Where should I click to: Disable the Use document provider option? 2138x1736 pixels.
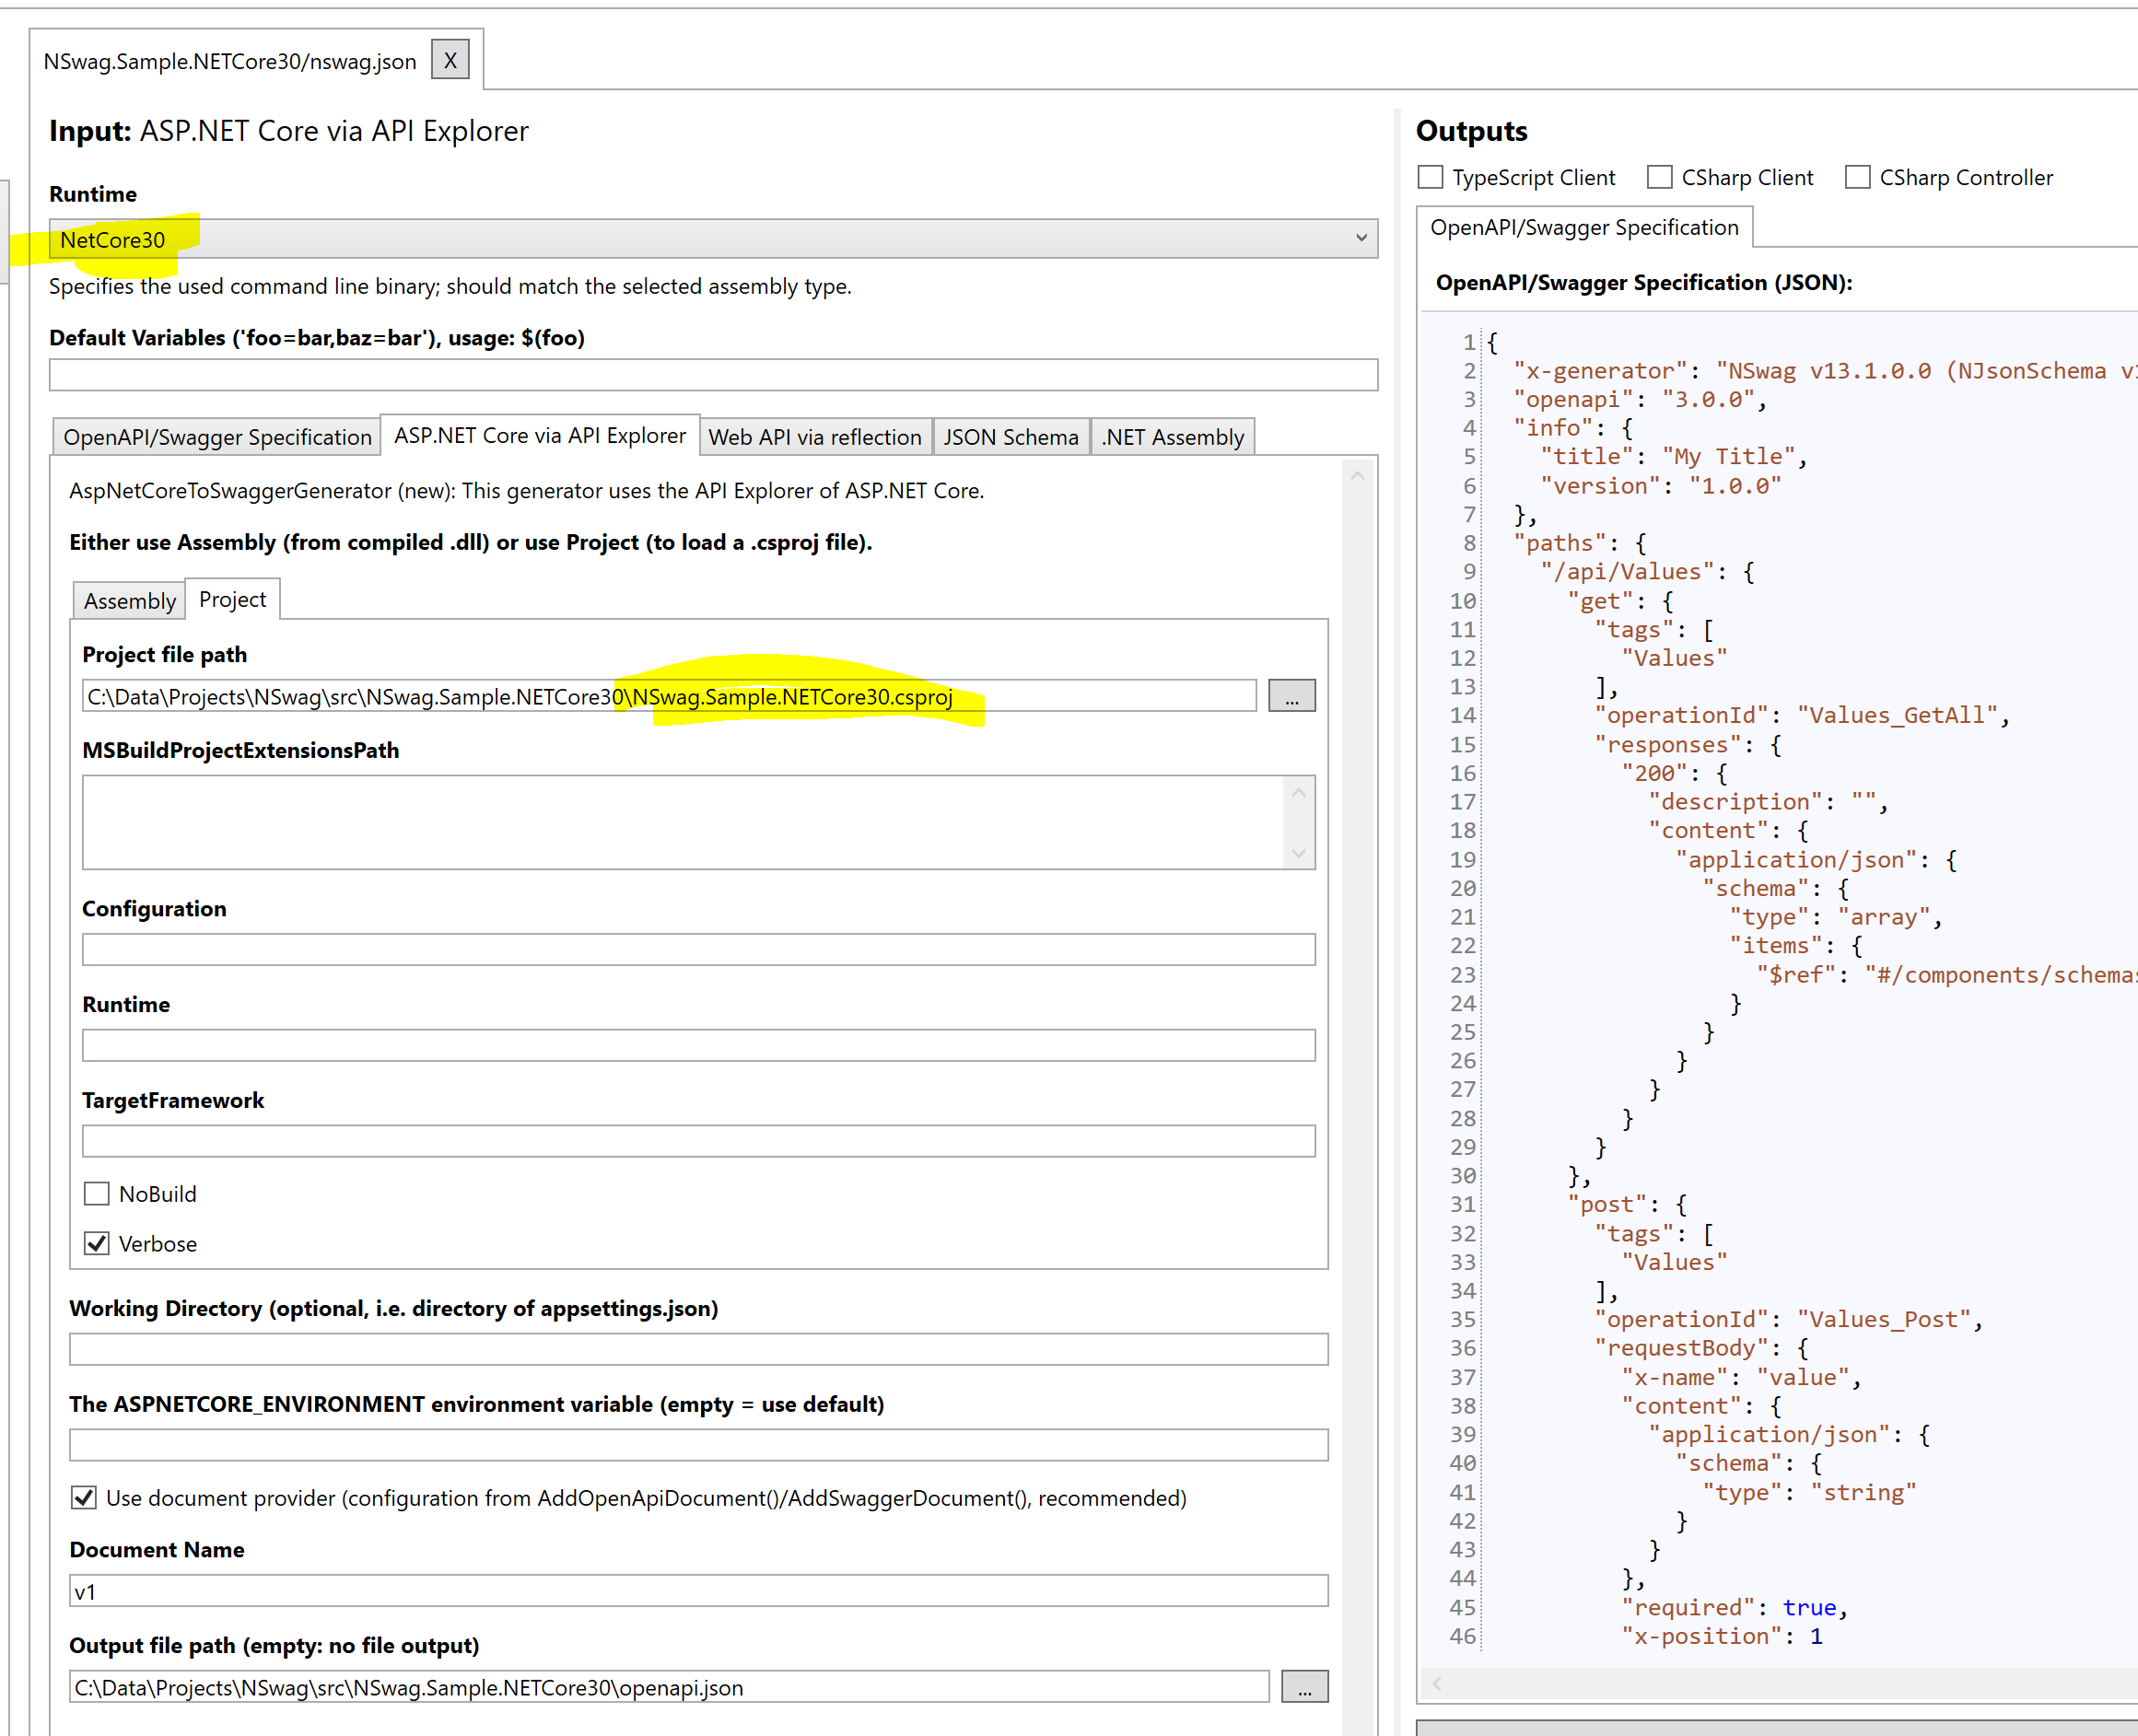83,1497
